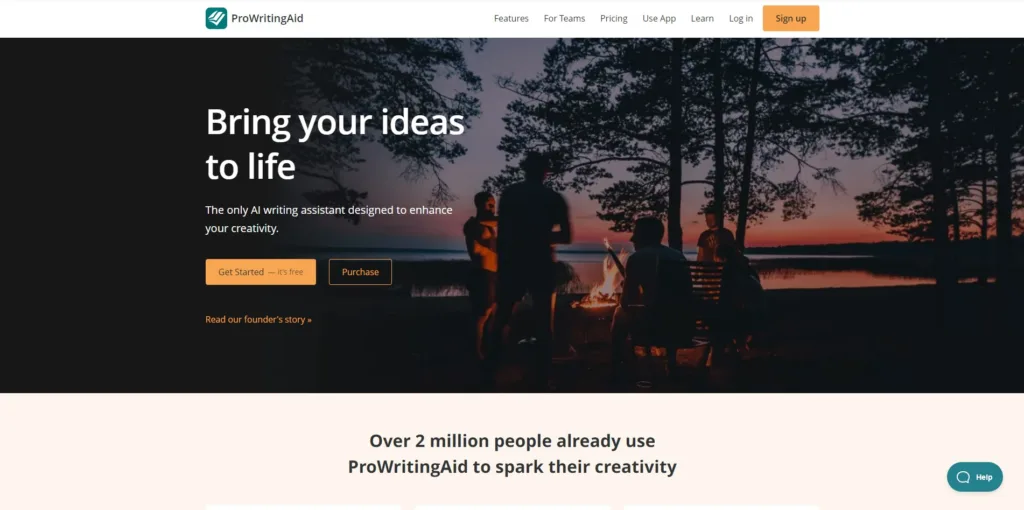Open the Features menu

coord(511,18)
